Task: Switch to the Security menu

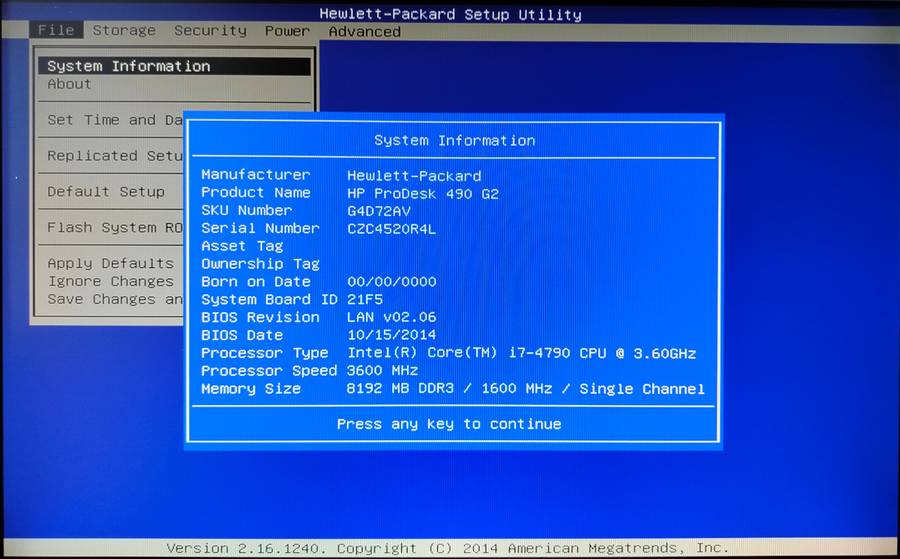Action: click(x=210, y=31)
